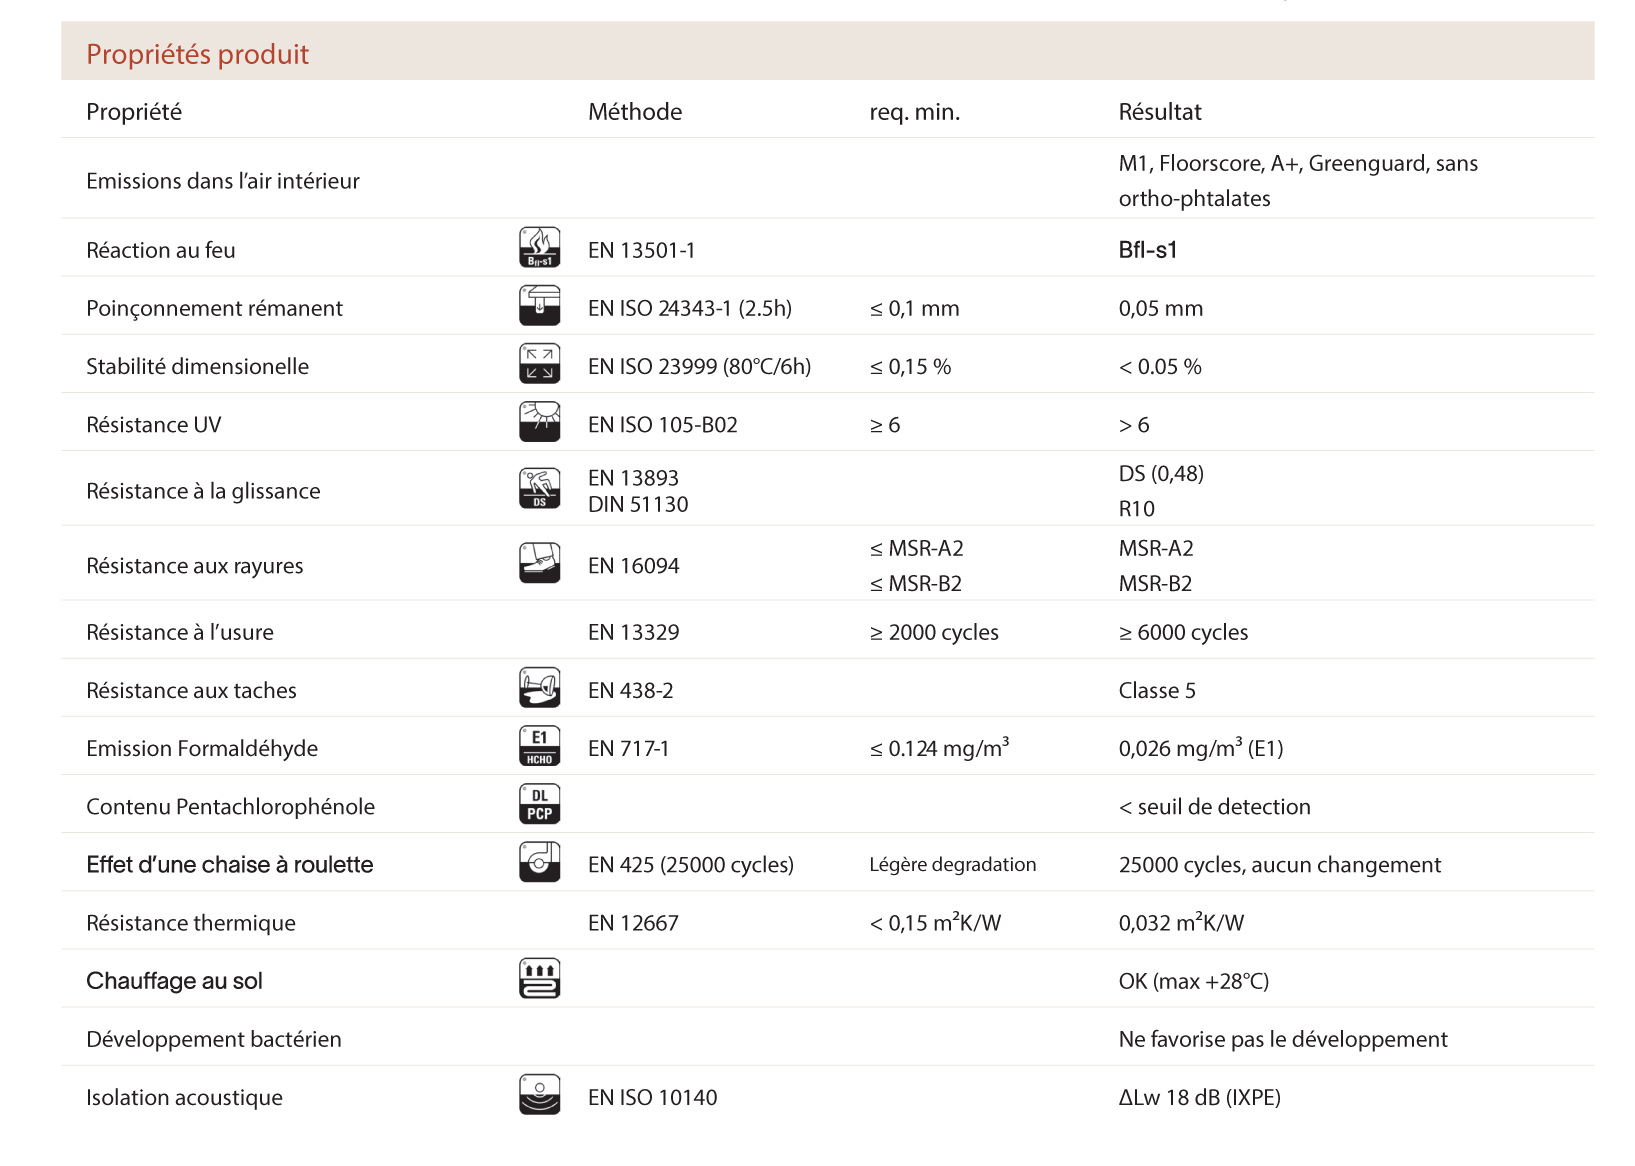This screenshot has width=1635, height=1166.
Task: Click the EN ISO 10140 method text
Action: coord(652,1098)
